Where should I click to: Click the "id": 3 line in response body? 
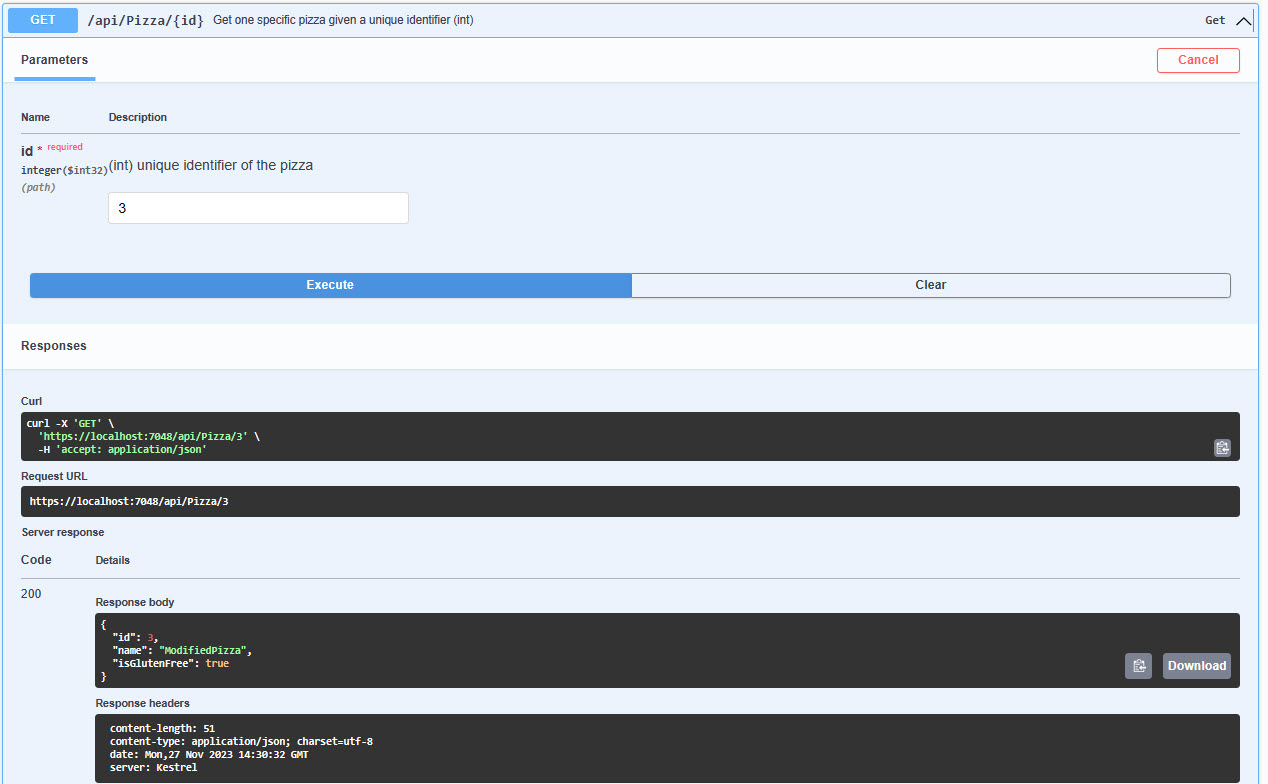(135, 637)
